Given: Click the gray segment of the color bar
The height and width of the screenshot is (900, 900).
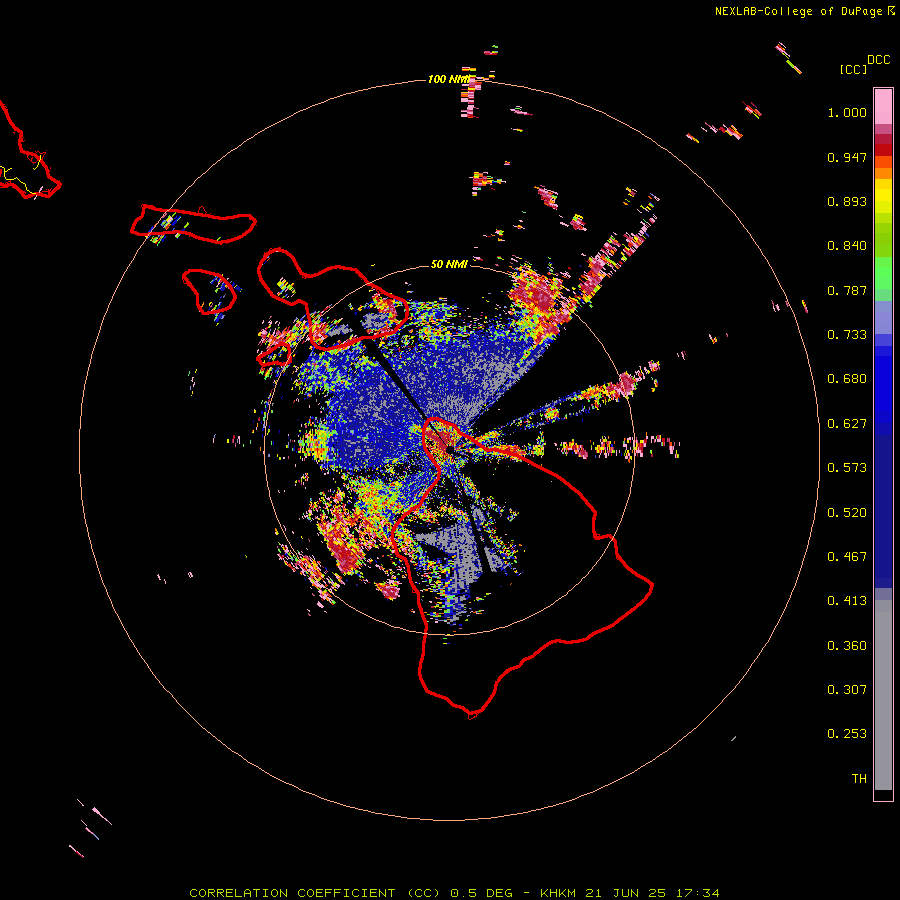Looking at the screenshot, I should tap(883, 695).
